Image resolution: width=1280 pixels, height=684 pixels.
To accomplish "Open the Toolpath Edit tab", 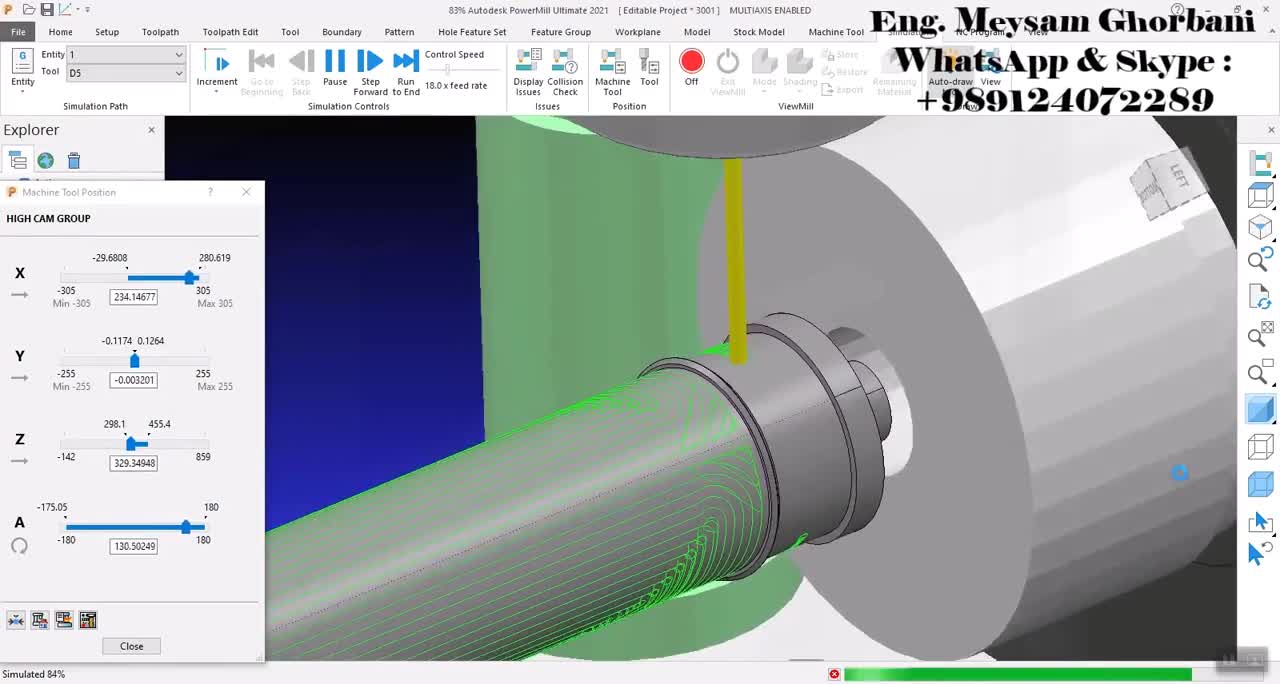I will click(x=230, y=32).
